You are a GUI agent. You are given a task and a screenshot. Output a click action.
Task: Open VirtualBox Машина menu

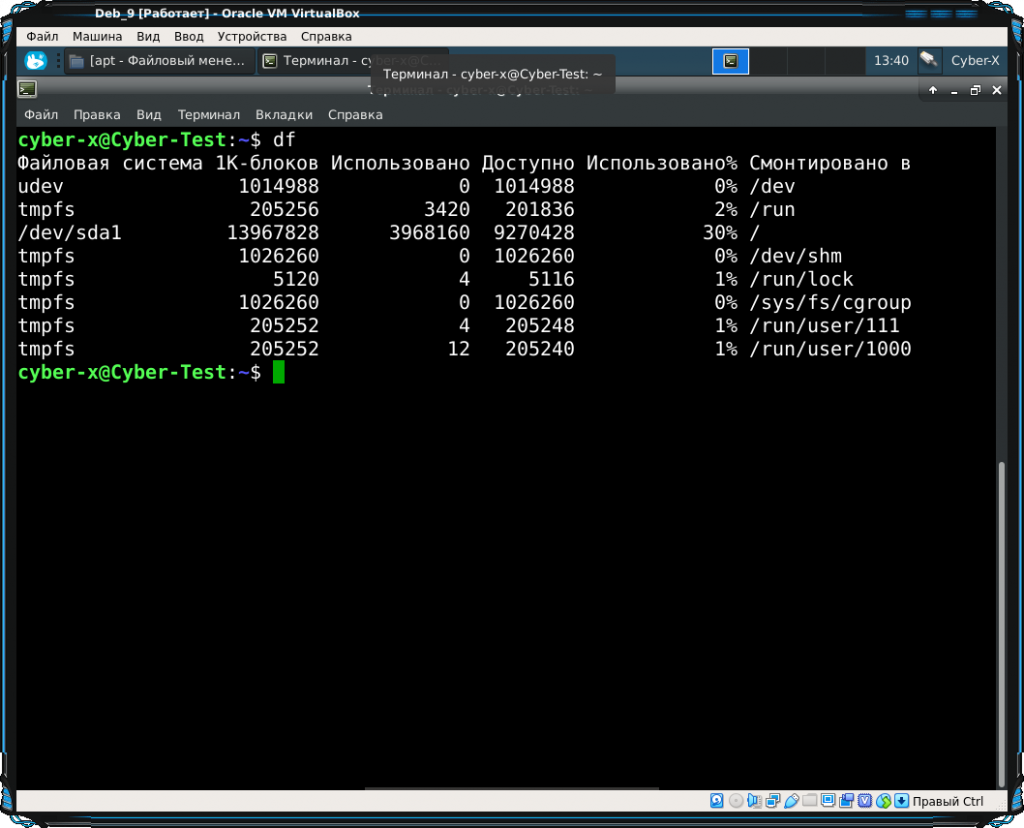pos(97,36)
